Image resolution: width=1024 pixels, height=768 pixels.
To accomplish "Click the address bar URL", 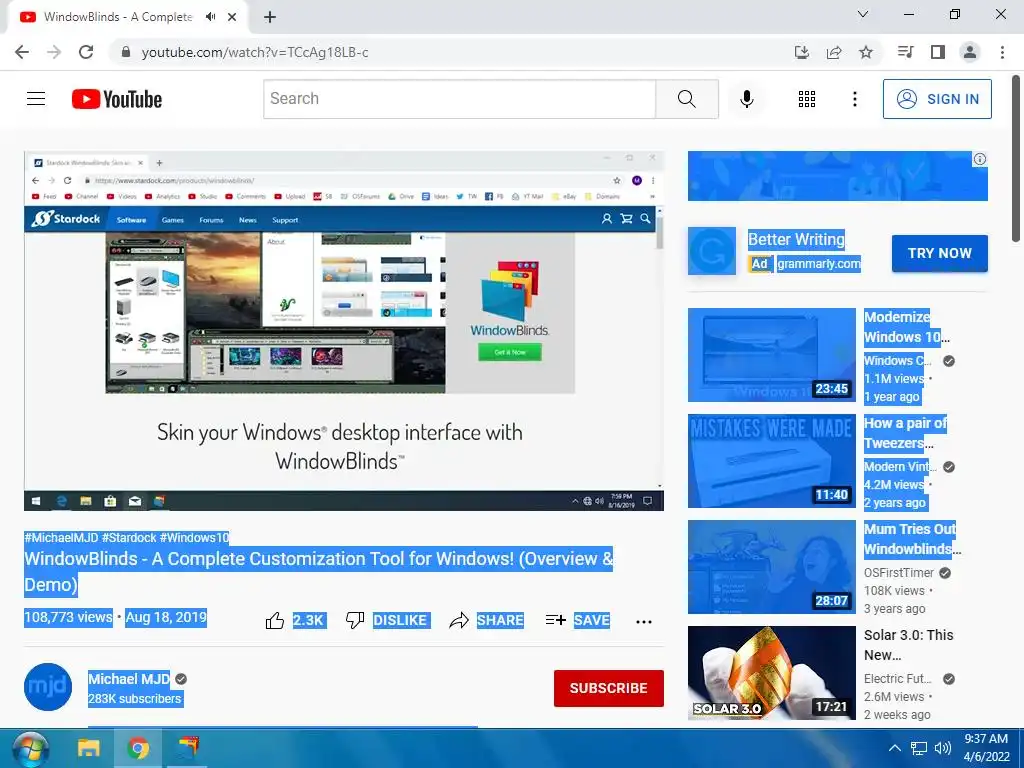I will click(x=255, y=52).
